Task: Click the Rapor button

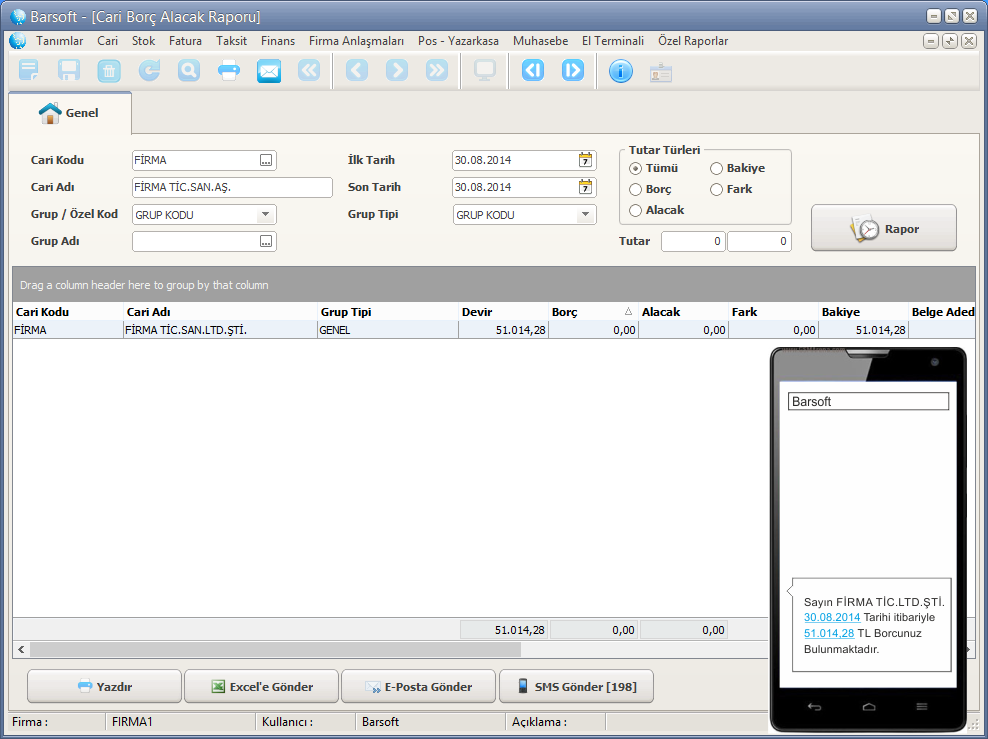Action: [x=883, y=228]
